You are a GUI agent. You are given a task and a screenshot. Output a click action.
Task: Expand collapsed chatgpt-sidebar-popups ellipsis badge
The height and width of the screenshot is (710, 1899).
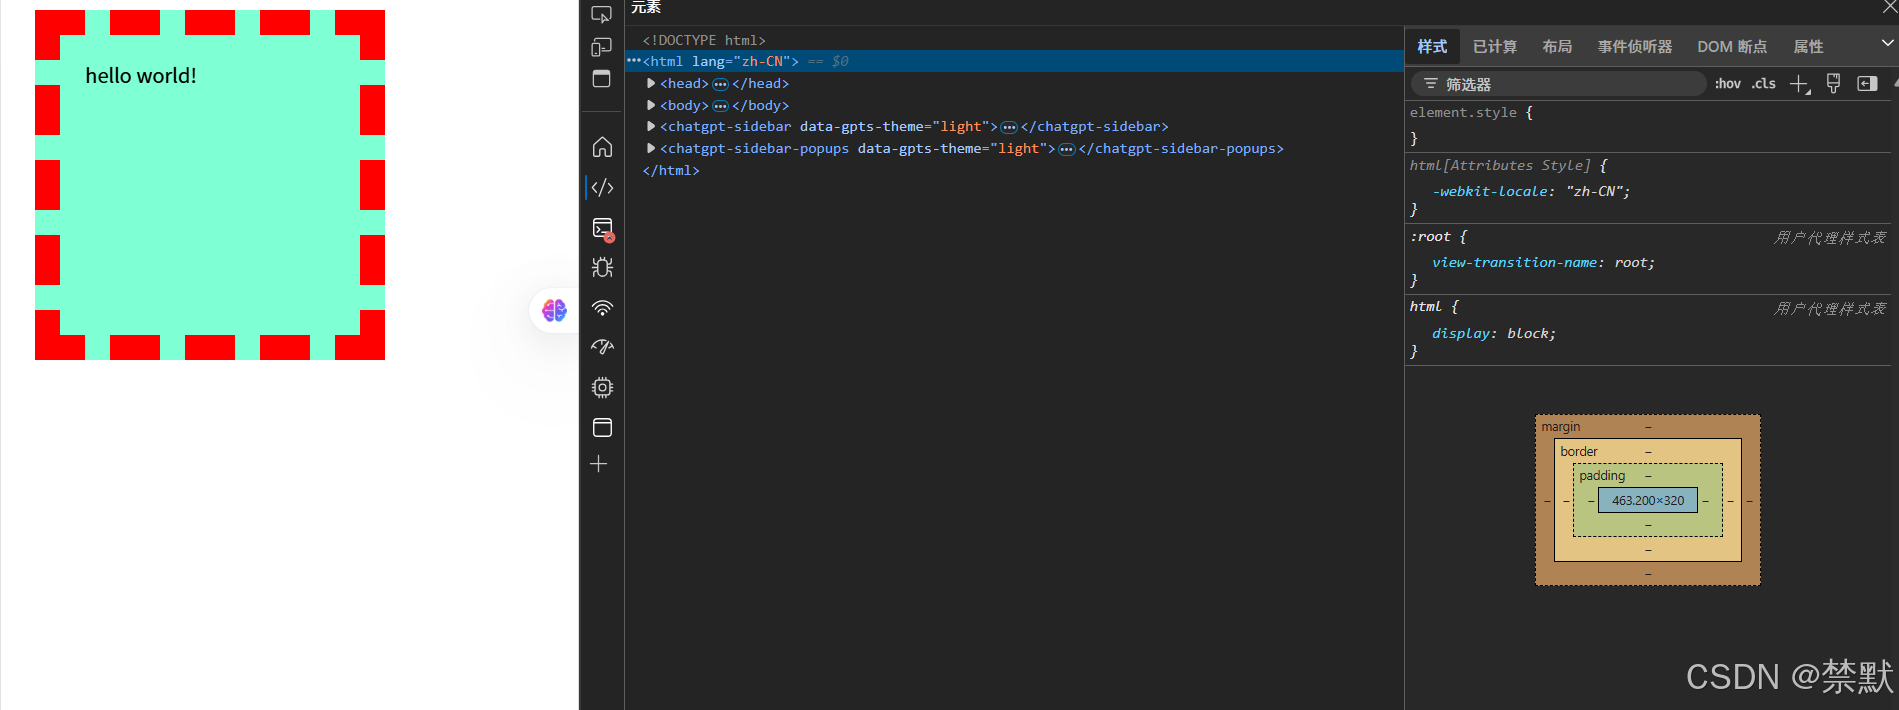1067,149
